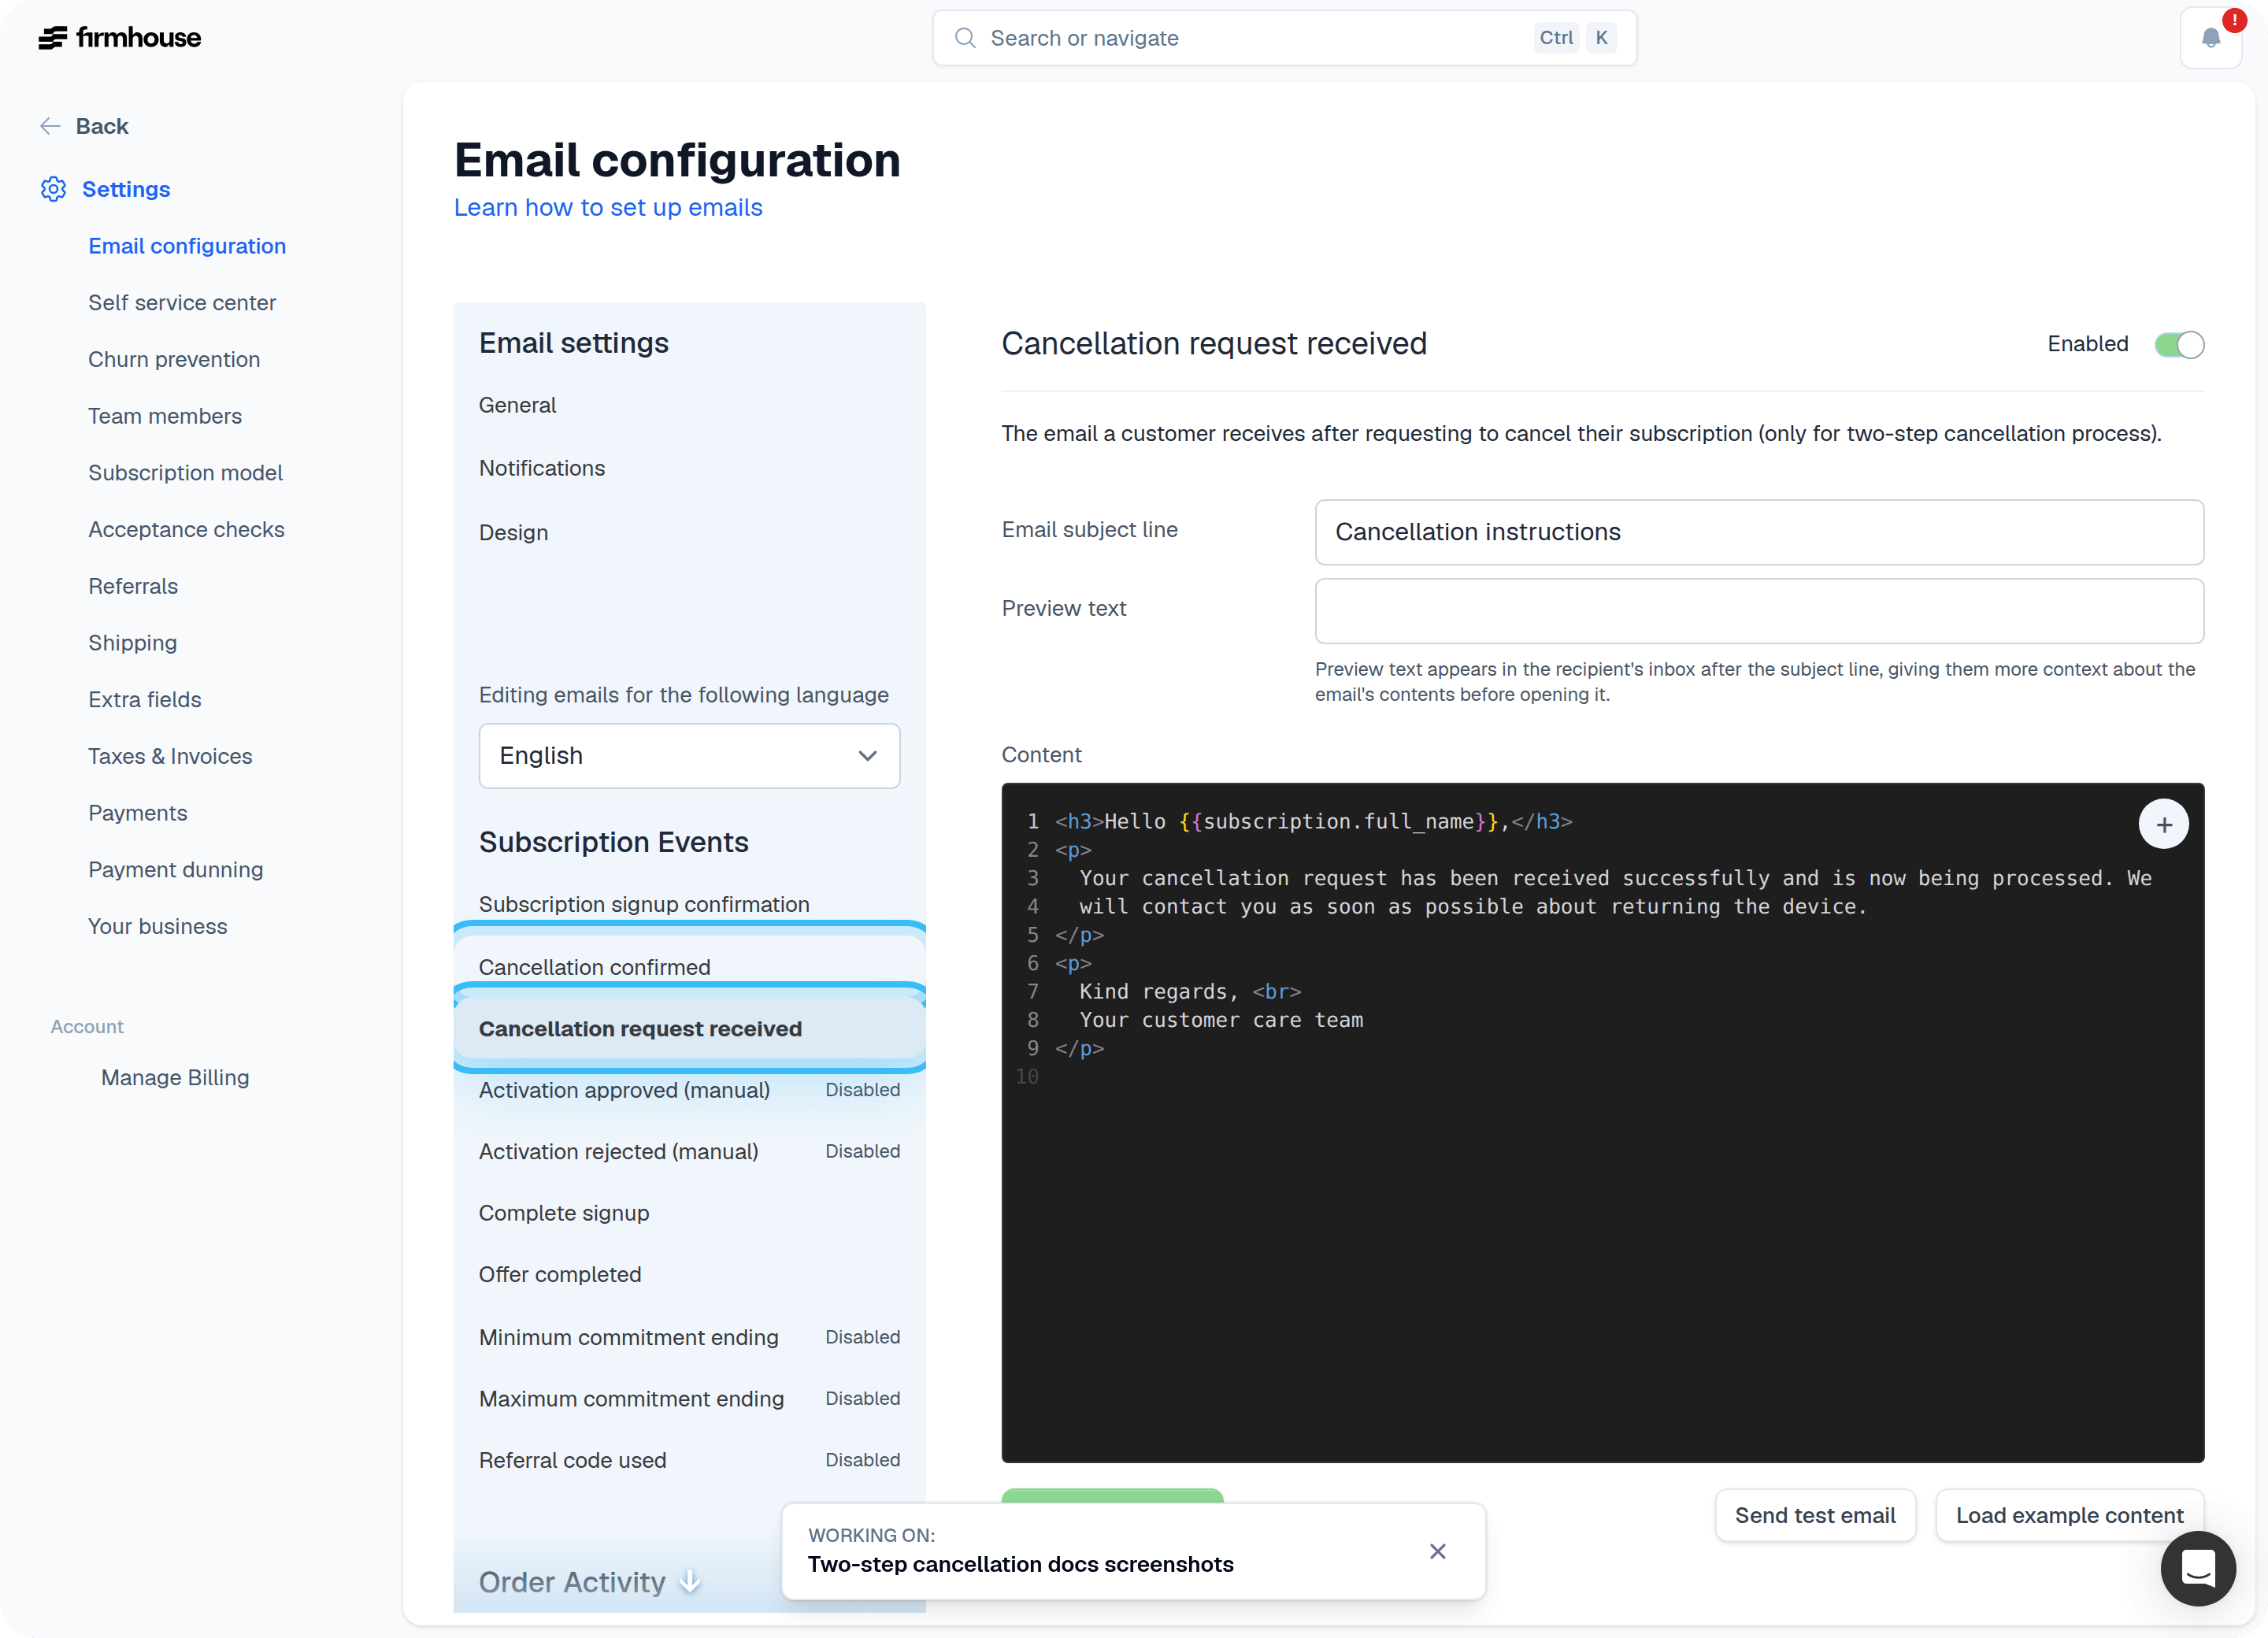Open Payments settings
This screenshot has height=1638, width=2268.
click(x=138, y=813)
